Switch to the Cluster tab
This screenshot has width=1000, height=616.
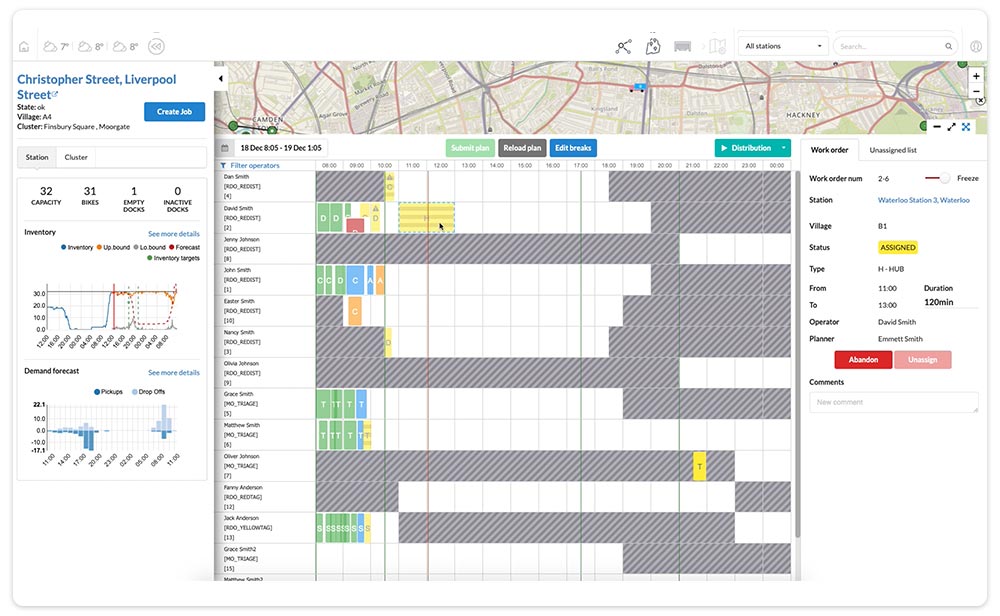(76, 158)
